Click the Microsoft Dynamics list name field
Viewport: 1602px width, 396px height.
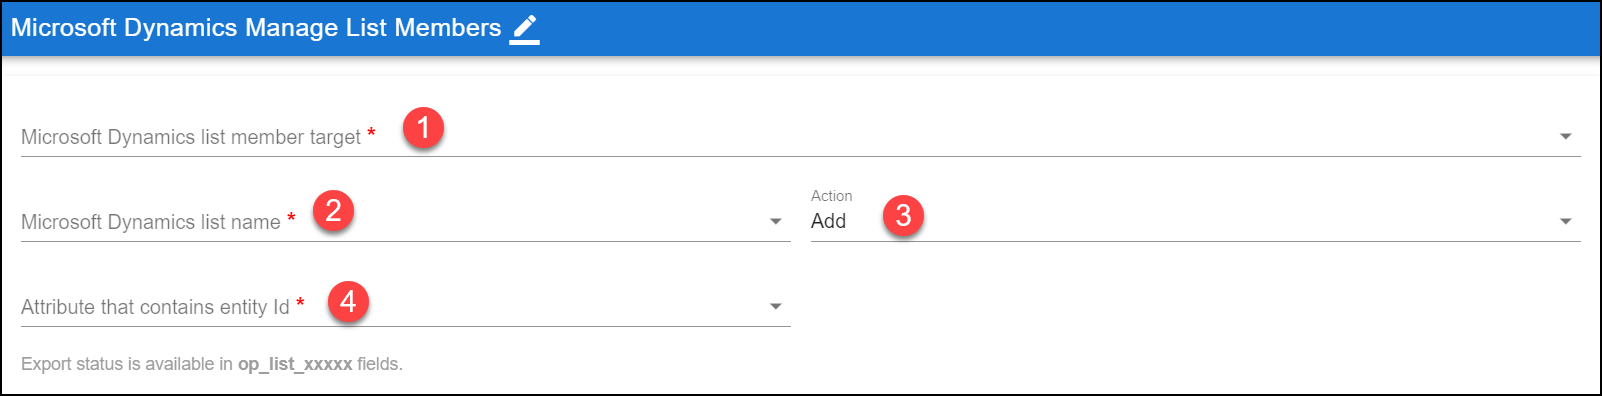406,222
